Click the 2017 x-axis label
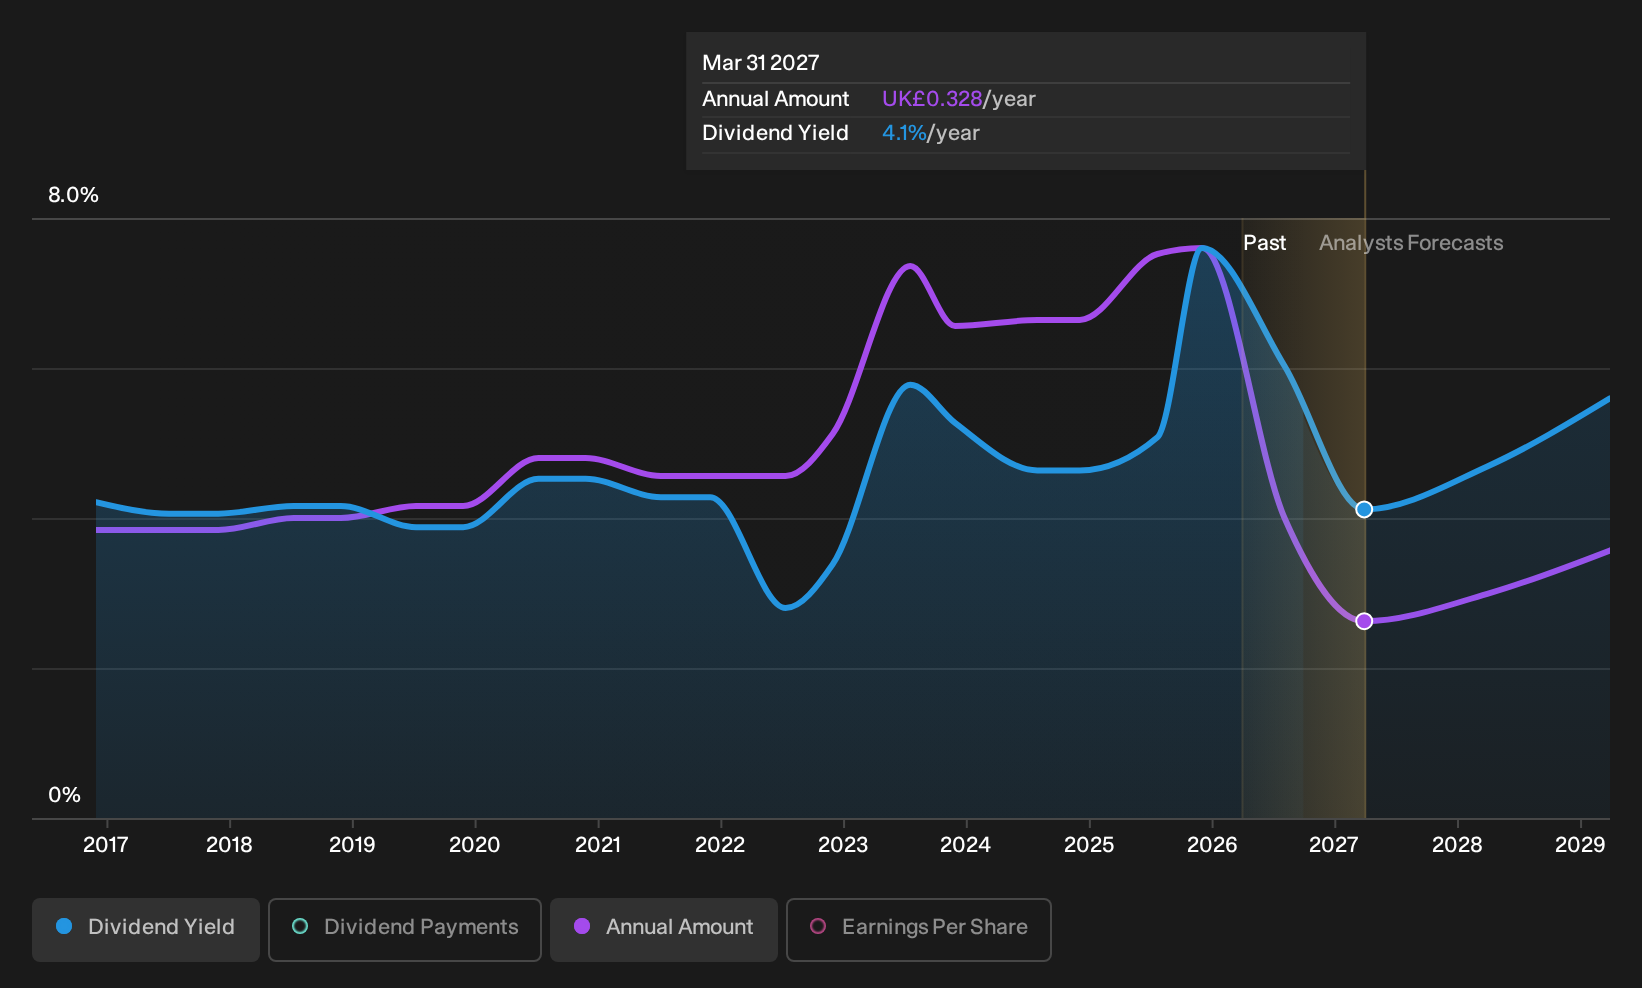This screenshot has height=988, width=1642. point(106,845)
